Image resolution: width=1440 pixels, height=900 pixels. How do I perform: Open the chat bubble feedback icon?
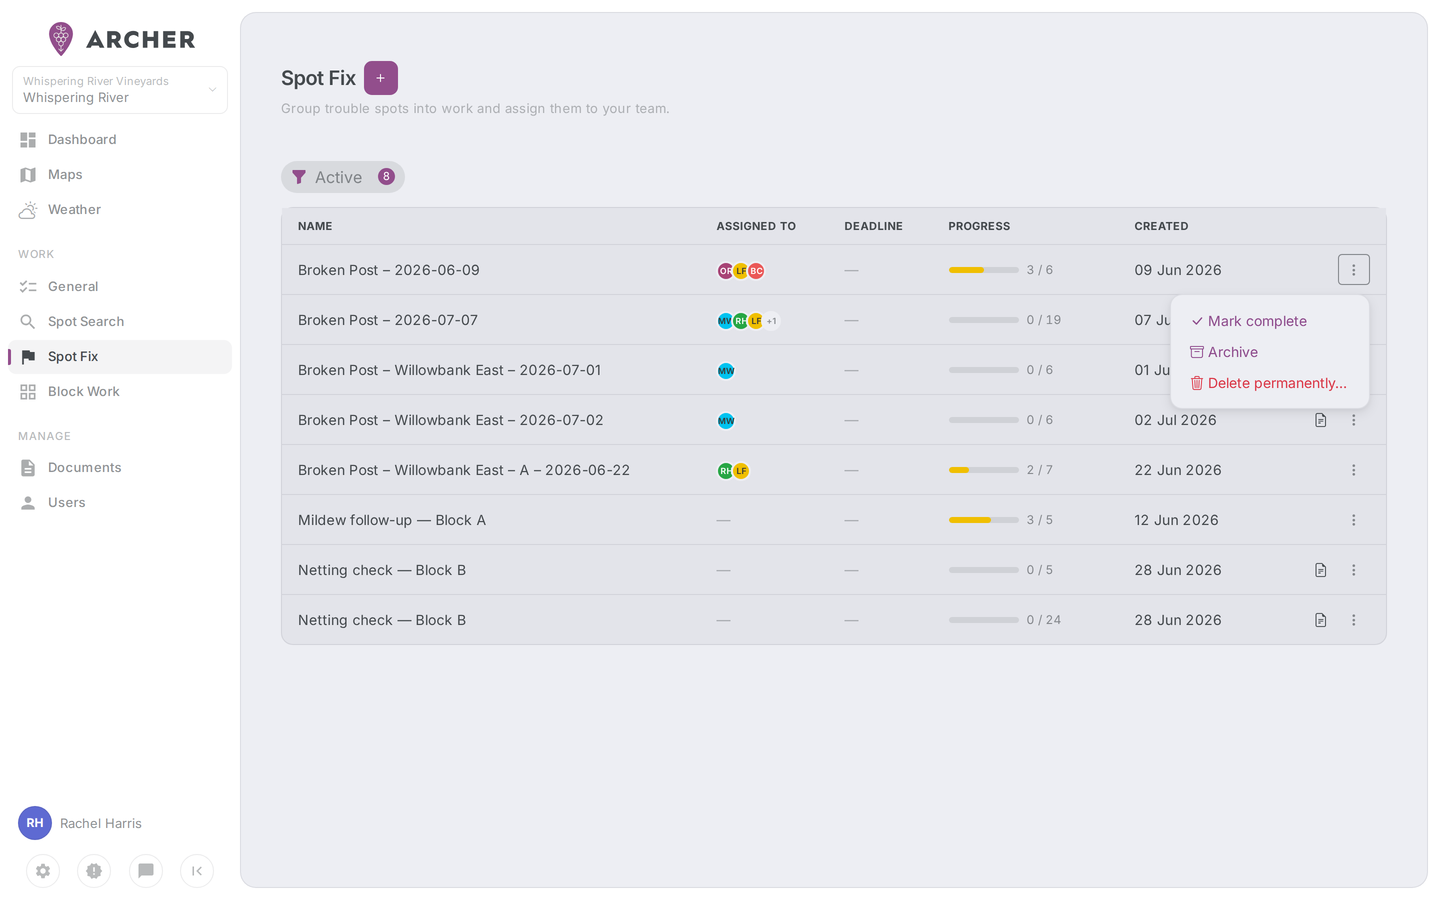coord(146,871)
